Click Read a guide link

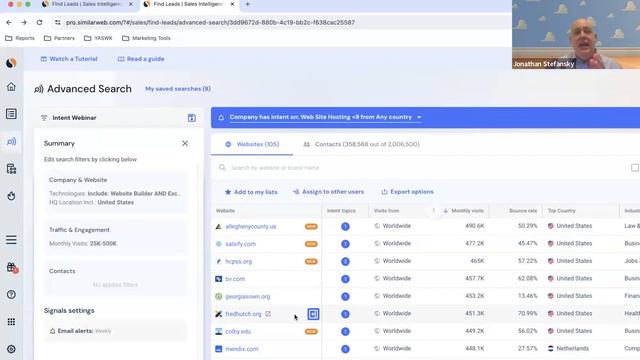[141, 59]
